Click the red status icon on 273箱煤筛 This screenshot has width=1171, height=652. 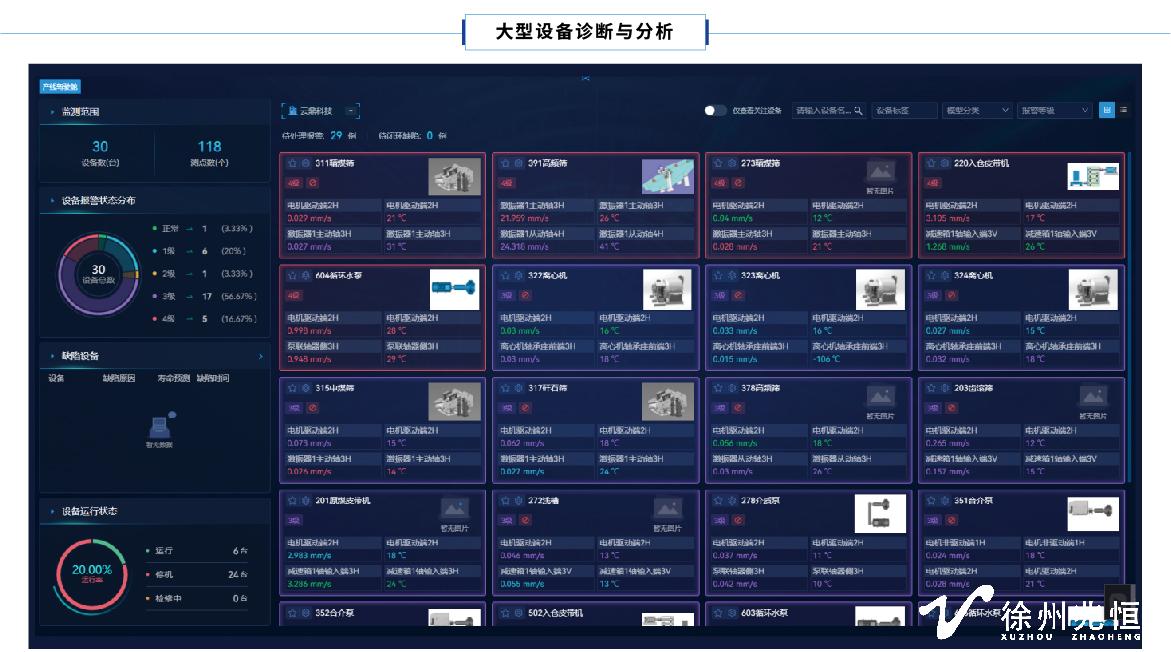[x=738, y=183]
